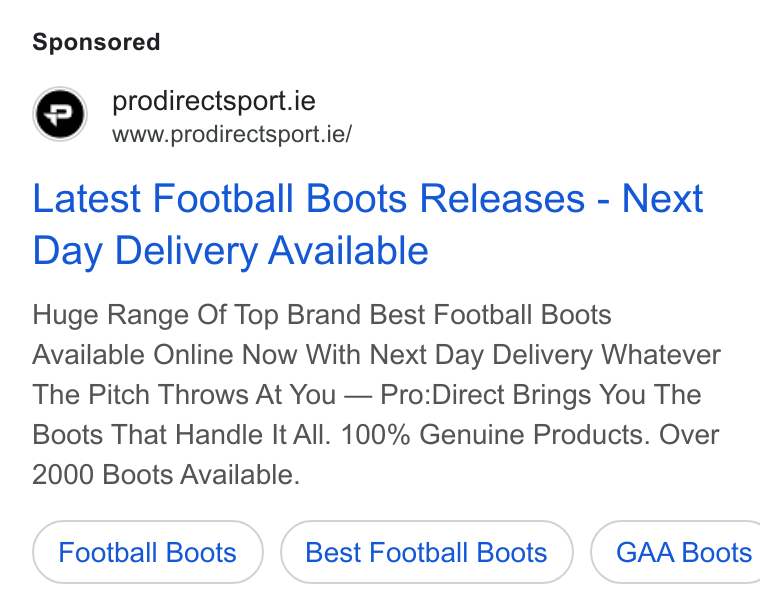This screenshot has width=760, height=616.
Task: Click the Pro:Direct round logo icon
Action: pyautogui.click(x=60, y=114)
